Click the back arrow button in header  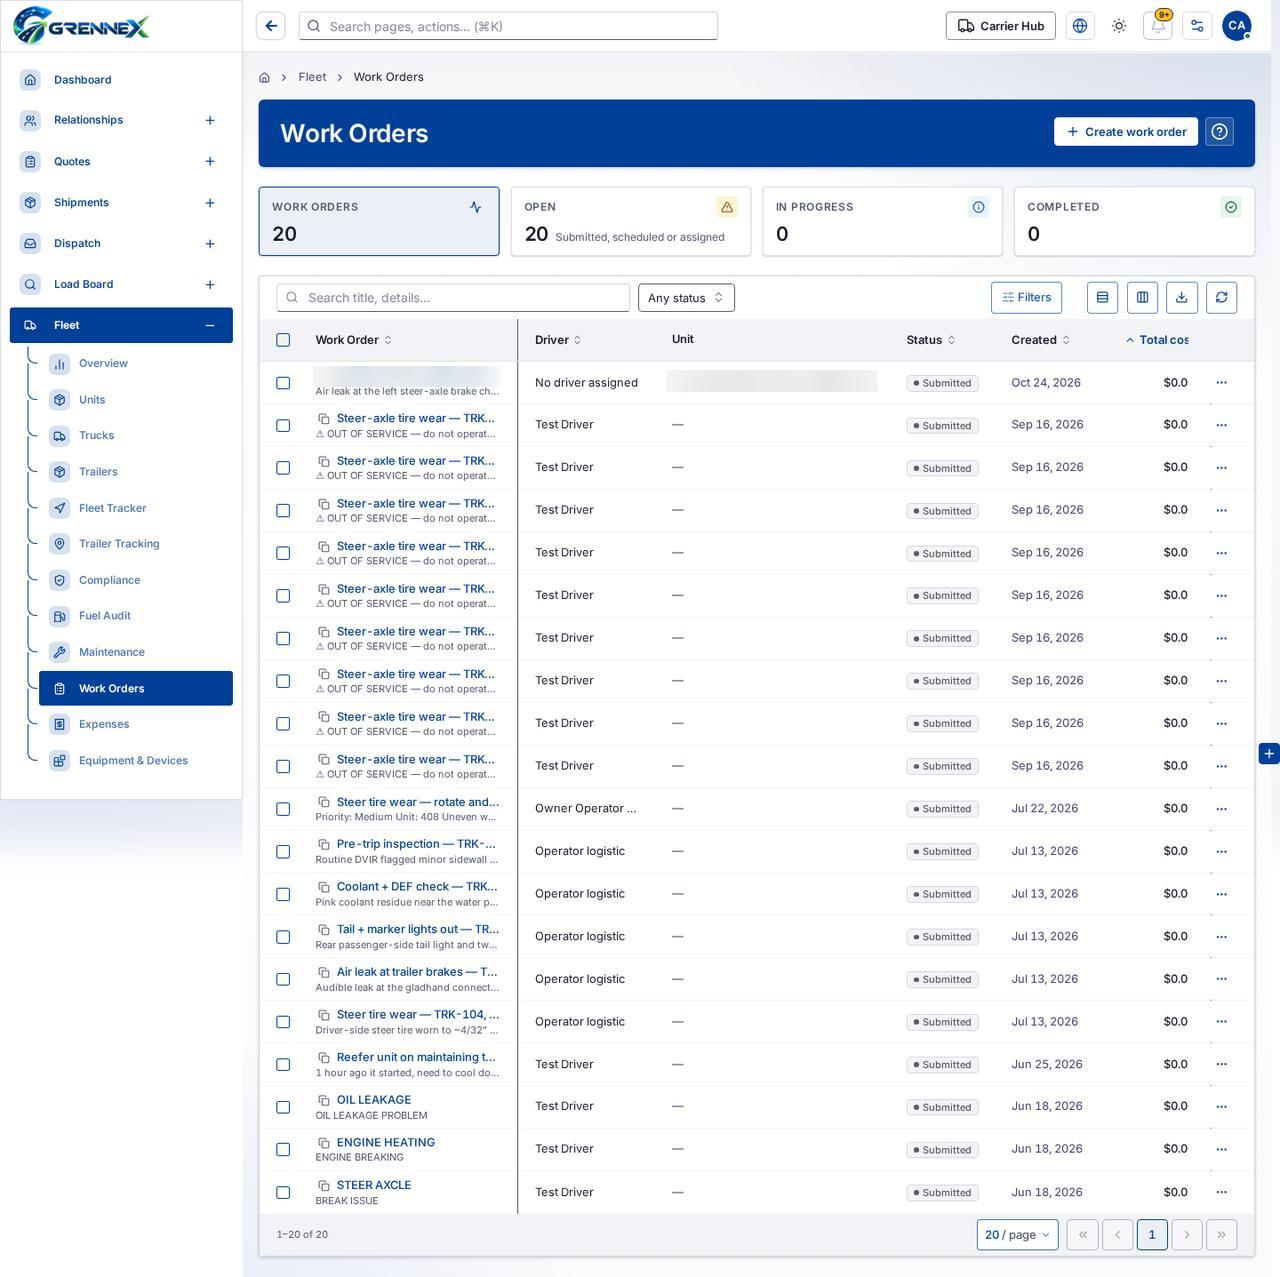[271, 26]
